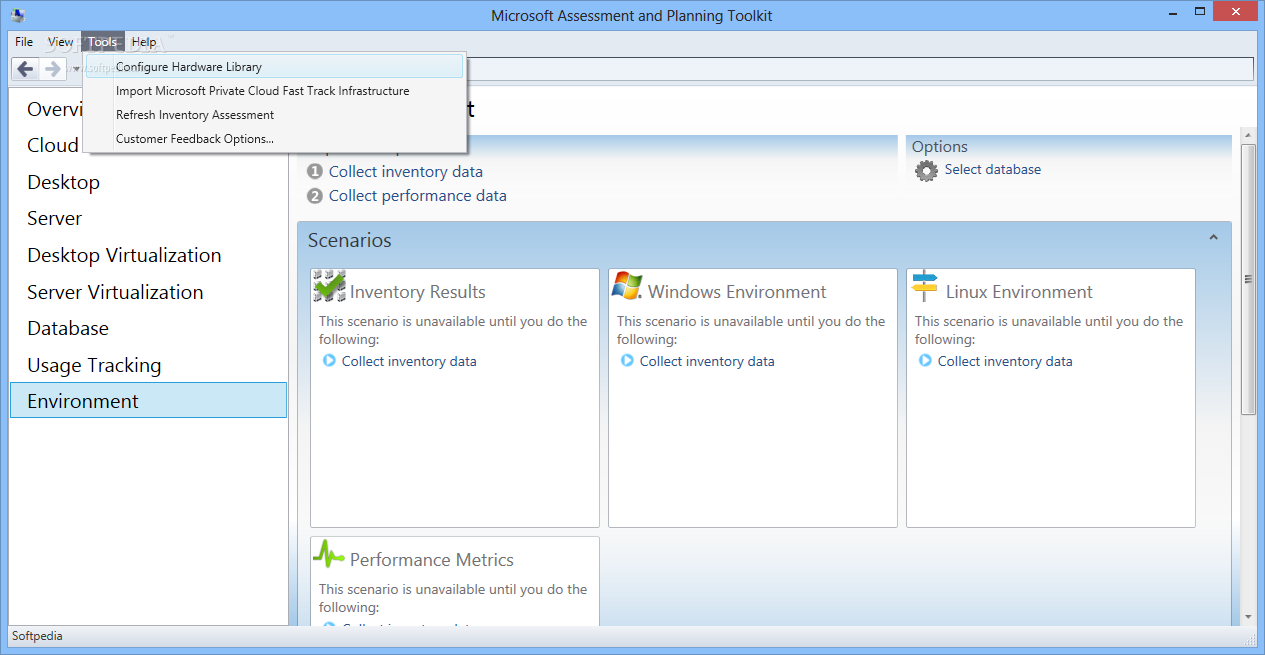
Task: Close the open Tools menu
Action: click(103, 42)
